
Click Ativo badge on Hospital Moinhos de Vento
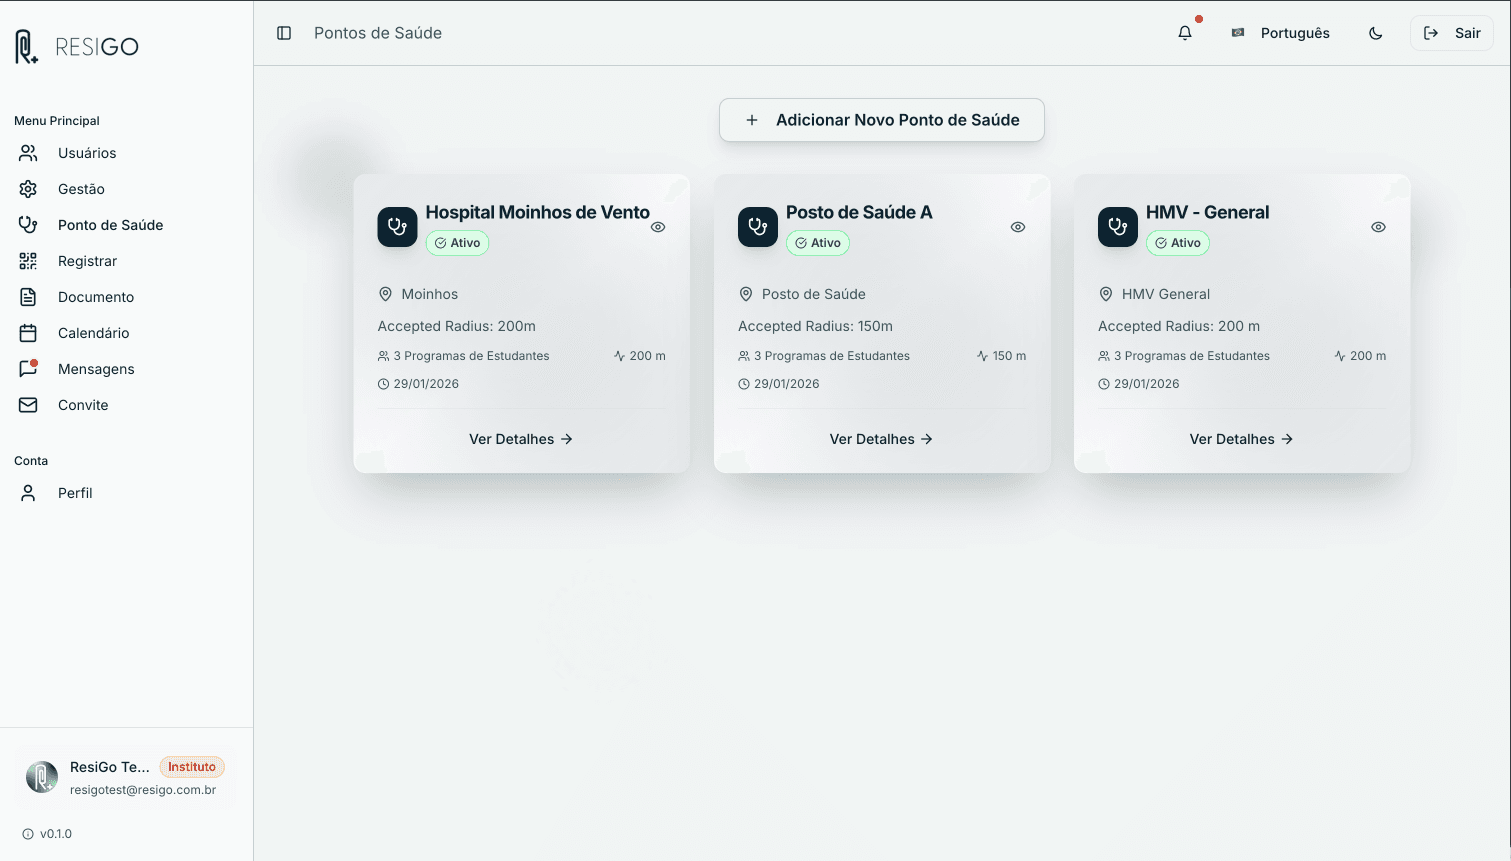[458, 243]
